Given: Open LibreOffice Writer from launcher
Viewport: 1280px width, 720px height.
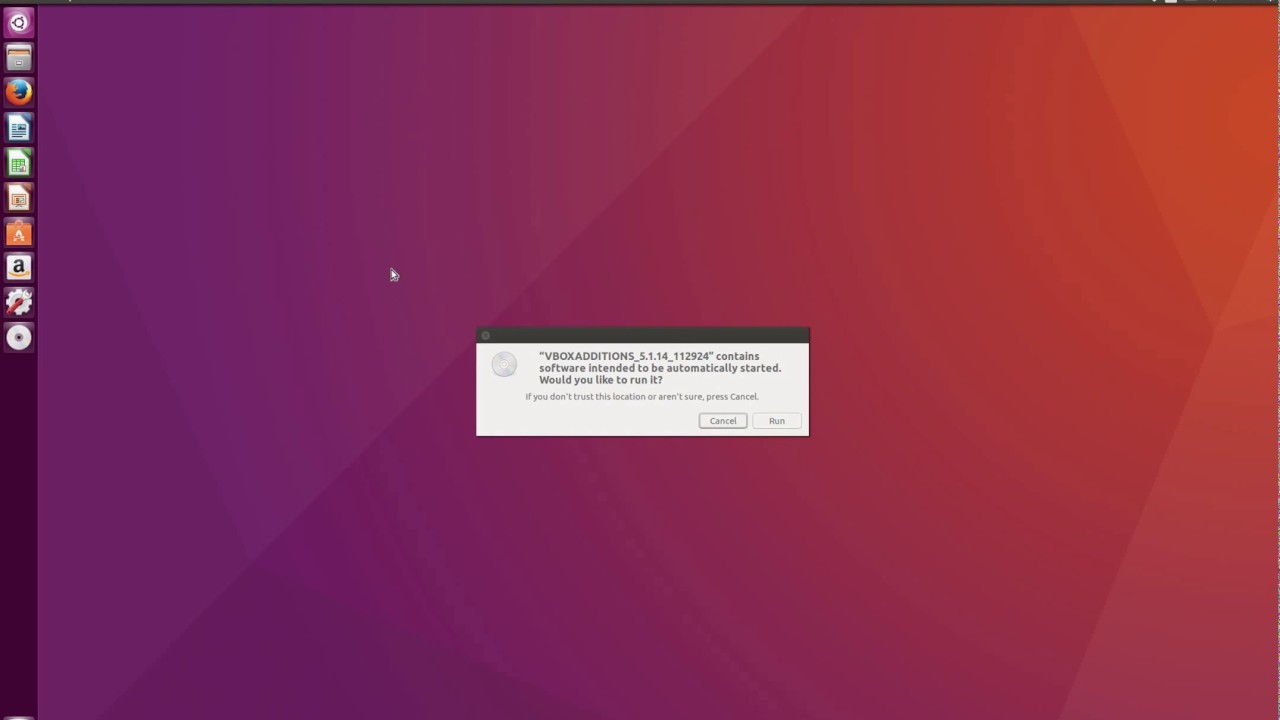Looking at the screenshot, I should tap(18, 127).
